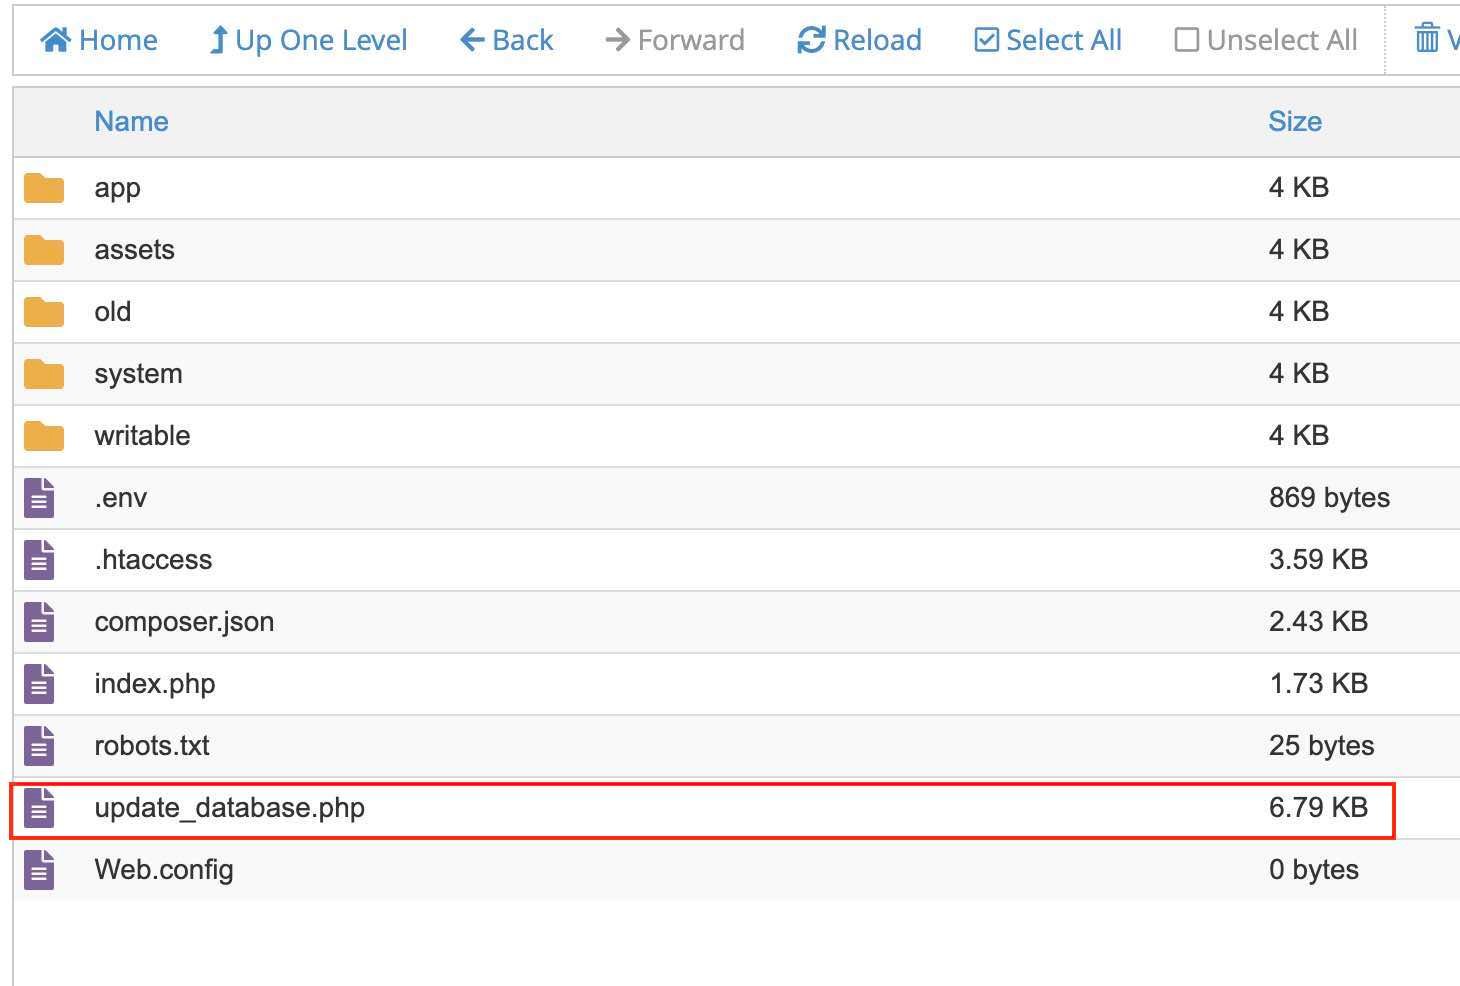Click the Forward arrow button
The height and width of the screenshot is (986, 1460).
[x=675, y=40]
